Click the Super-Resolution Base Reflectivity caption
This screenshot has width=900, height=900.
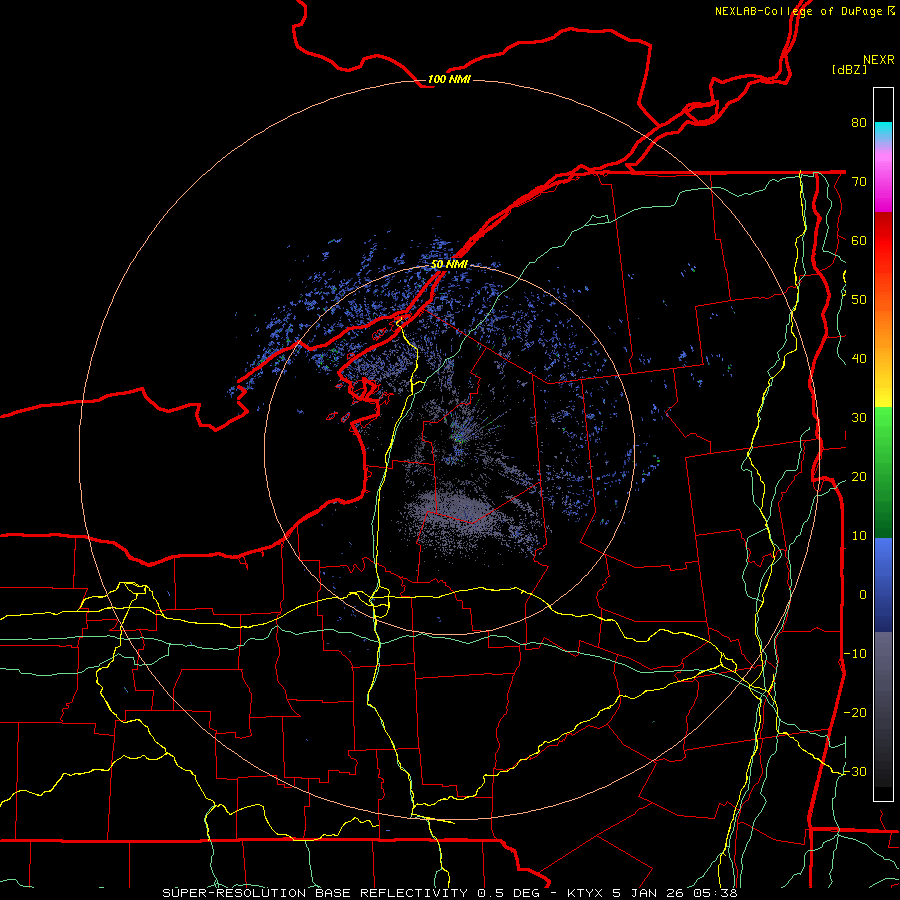(x=315, y=893)
